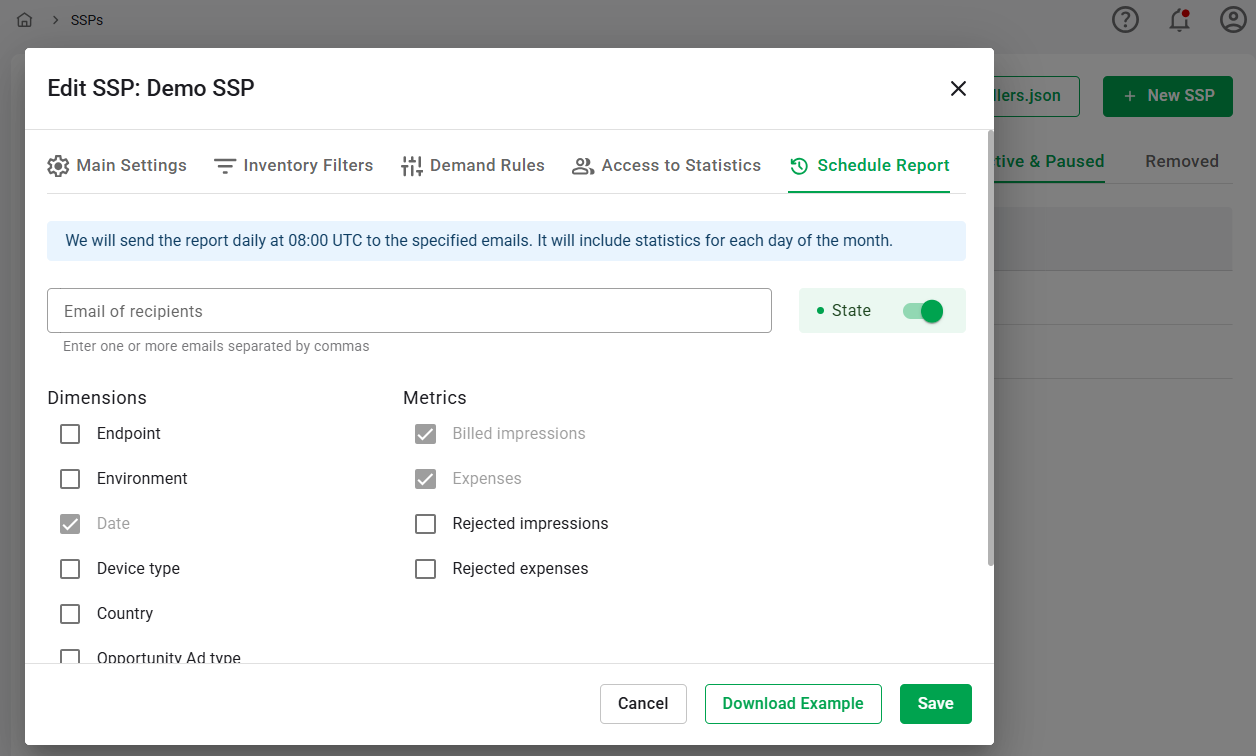Screen dimensions: 1256x756
Task: Click the Access to Statistics people icon
Action: tap(583, 166)
